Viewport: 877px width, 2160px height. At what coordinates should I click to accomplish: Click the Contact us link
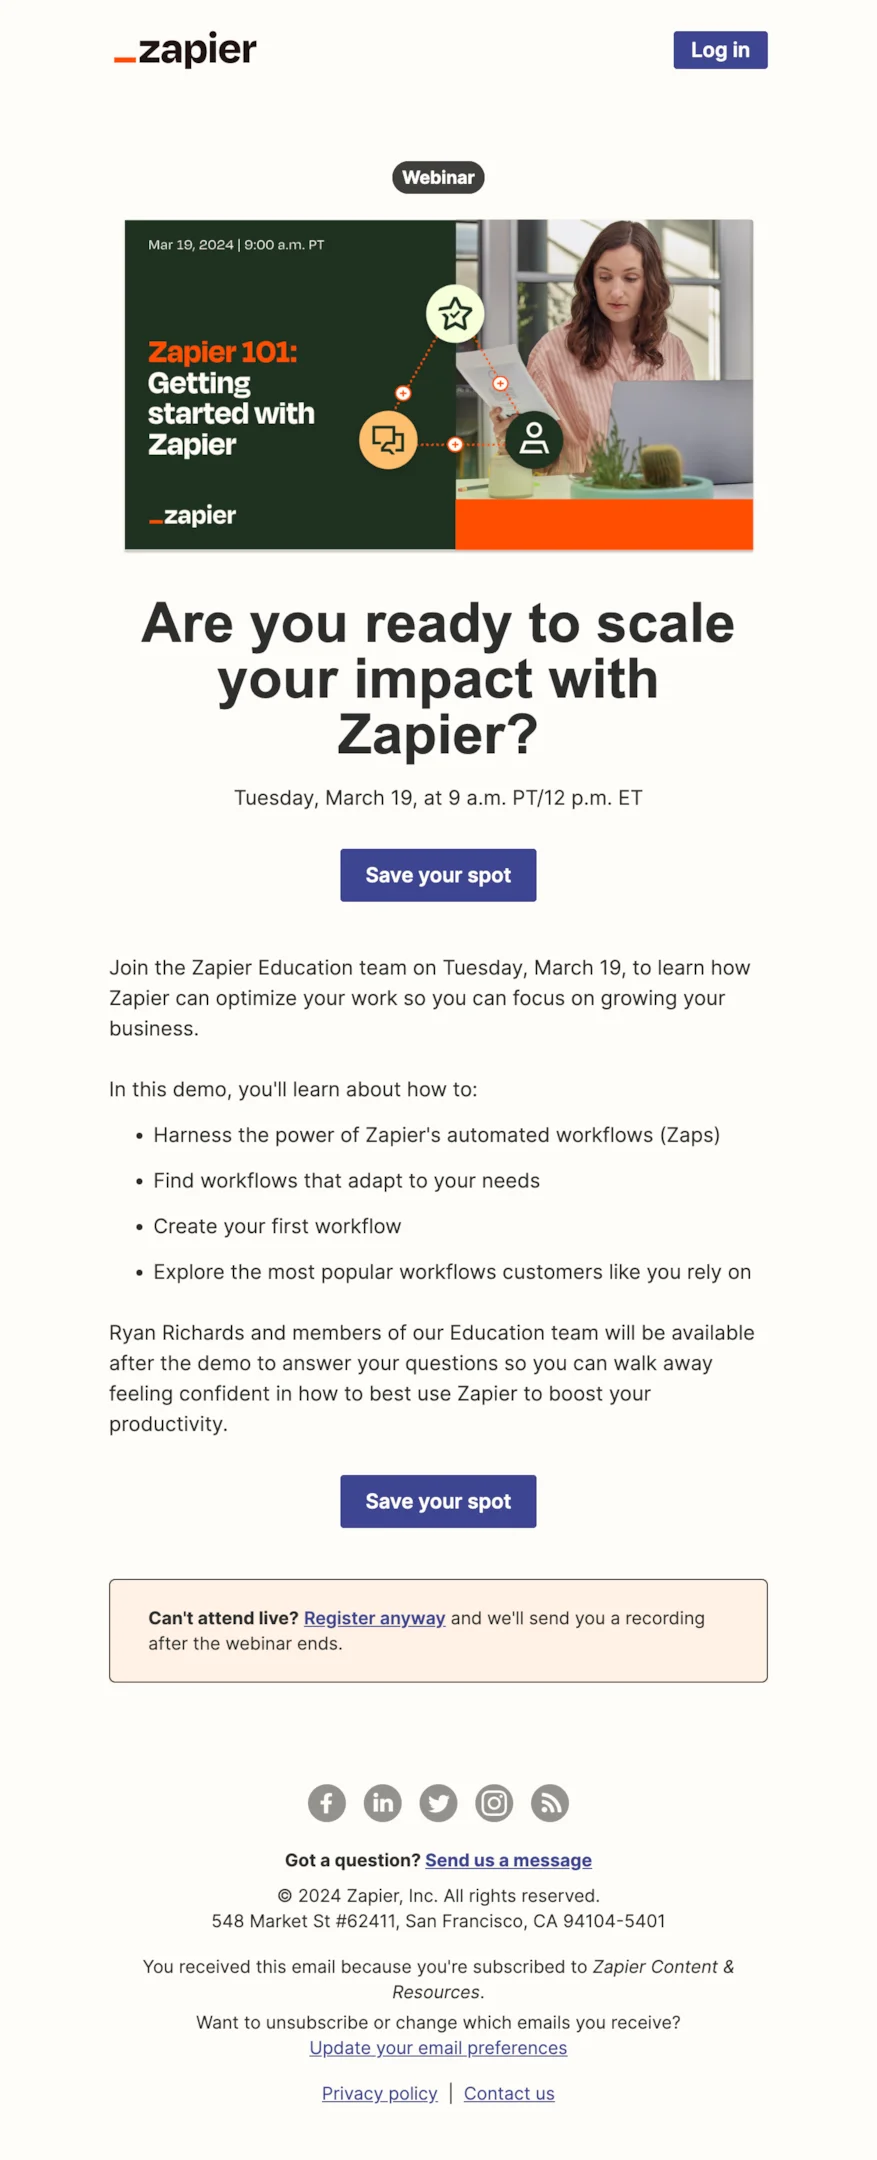[x=508, y=2093]
